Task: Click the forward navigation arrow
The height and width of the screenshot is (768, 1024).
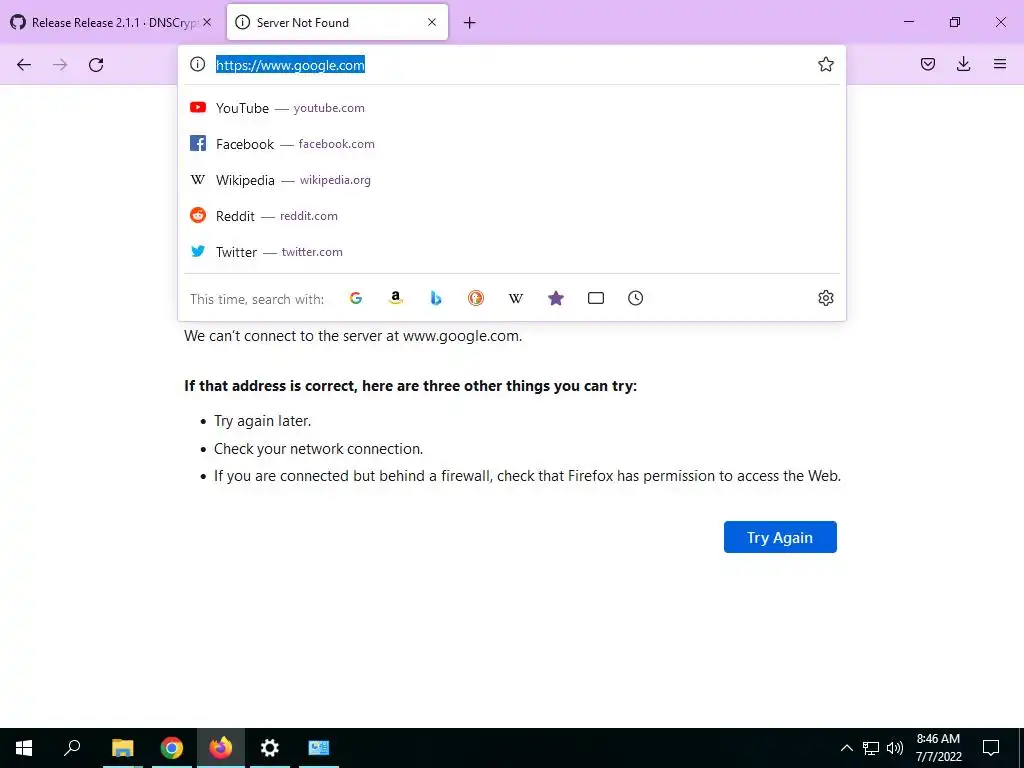Action: 60,65
